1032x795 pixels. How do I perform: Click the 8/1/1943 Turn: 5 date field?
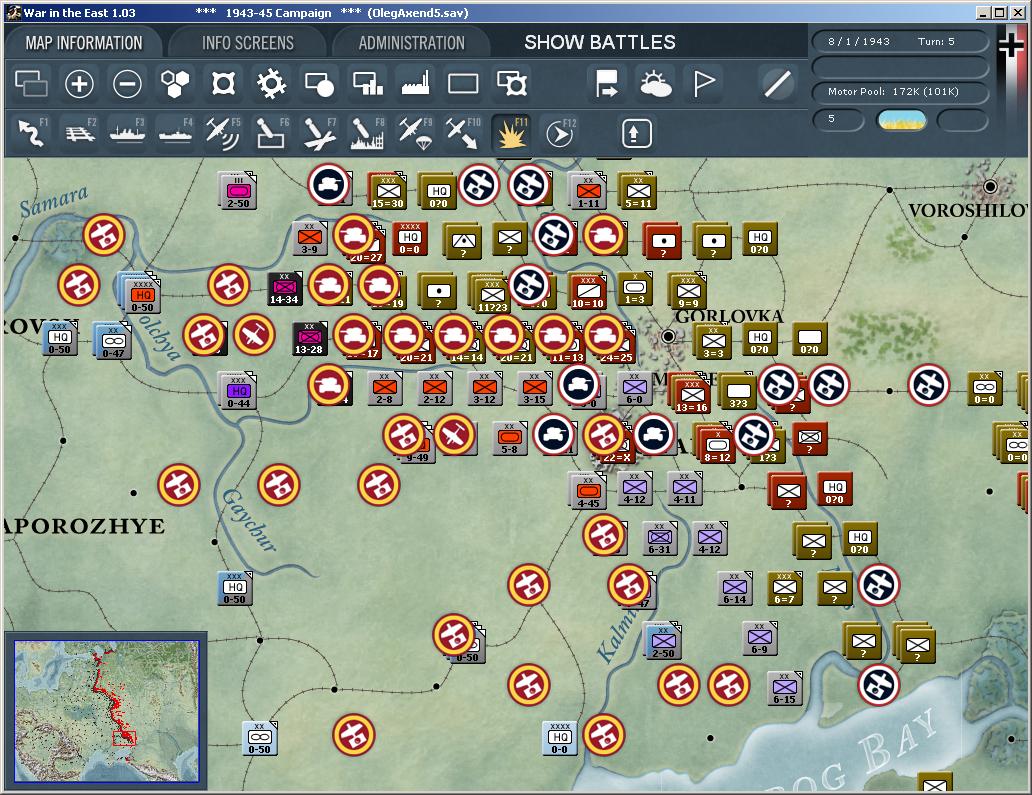[900, 41]
